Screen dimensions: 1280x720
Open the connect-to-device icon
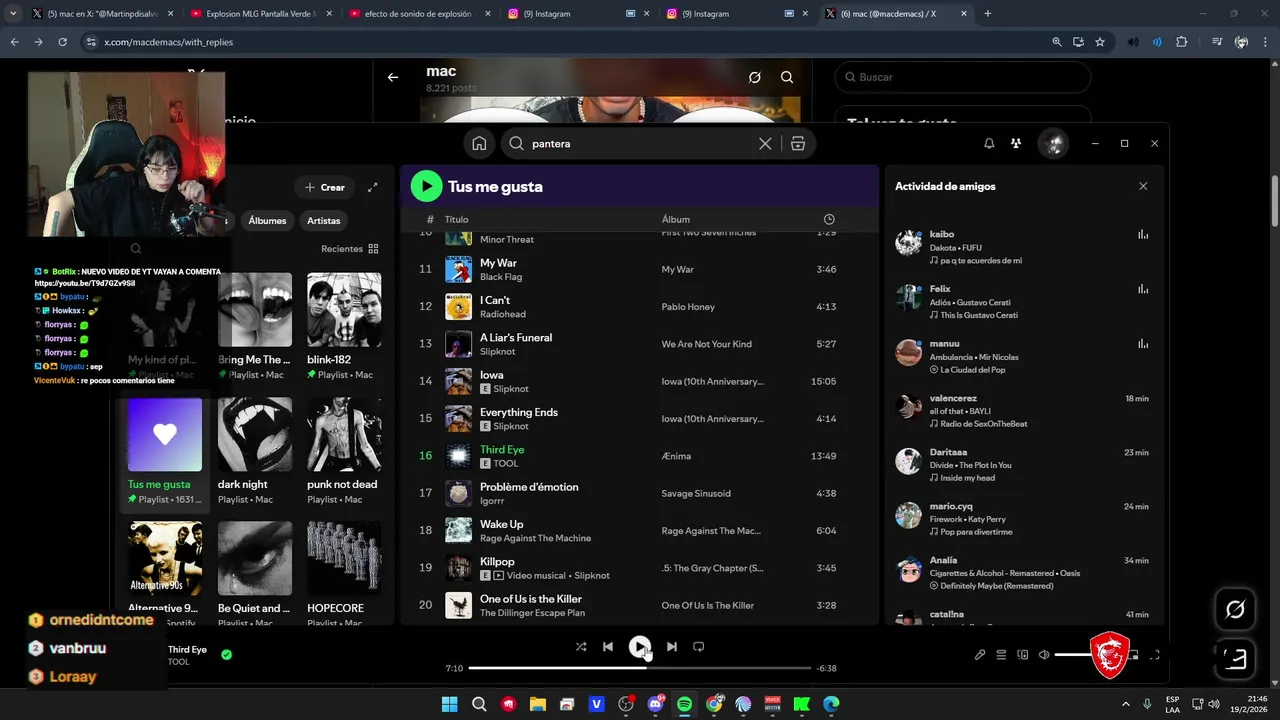1022,655
